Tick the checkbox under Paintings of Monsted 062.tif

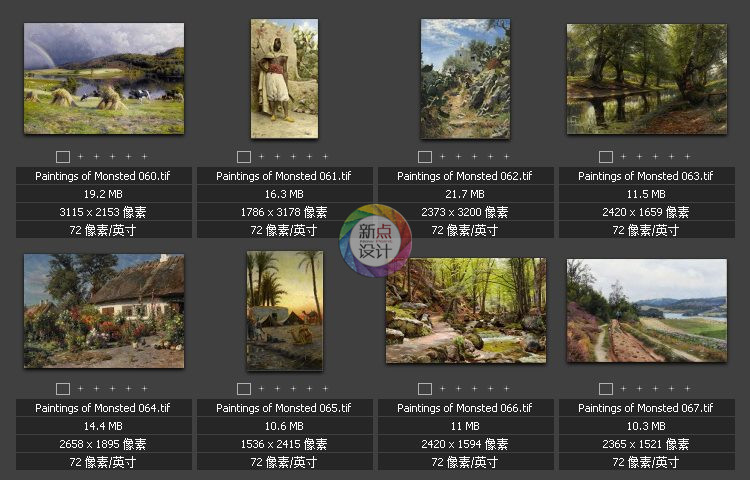[x=425, y=157]
